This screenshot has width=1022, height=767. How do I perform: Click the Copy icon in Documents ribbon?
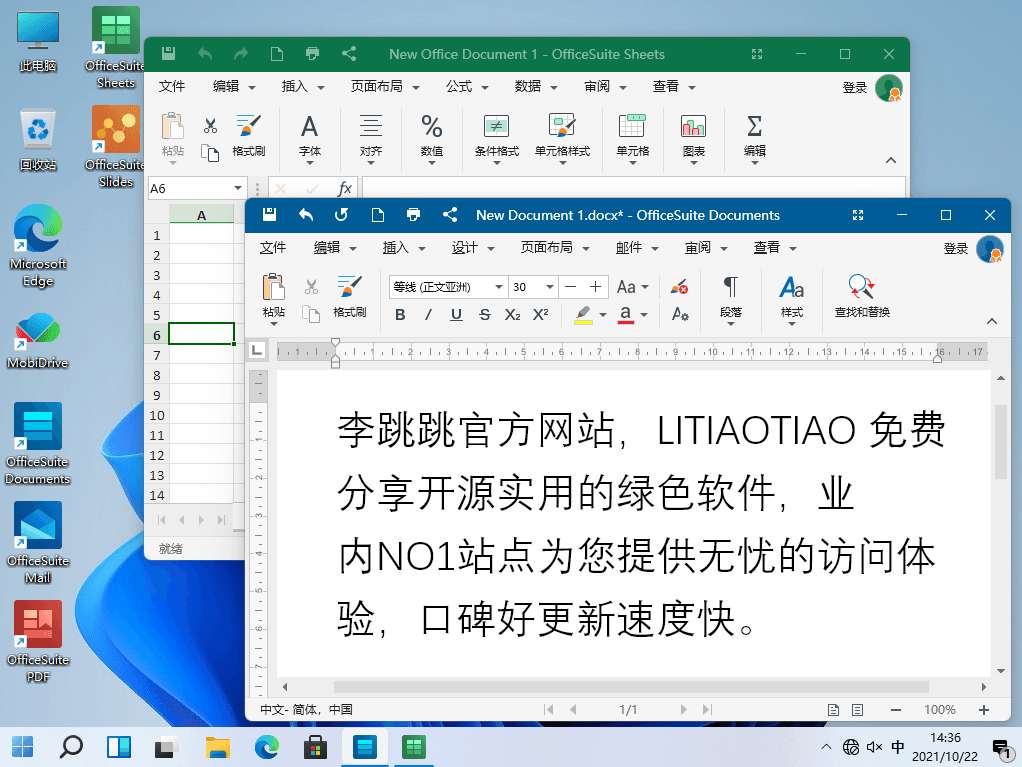tap(311, 314)
